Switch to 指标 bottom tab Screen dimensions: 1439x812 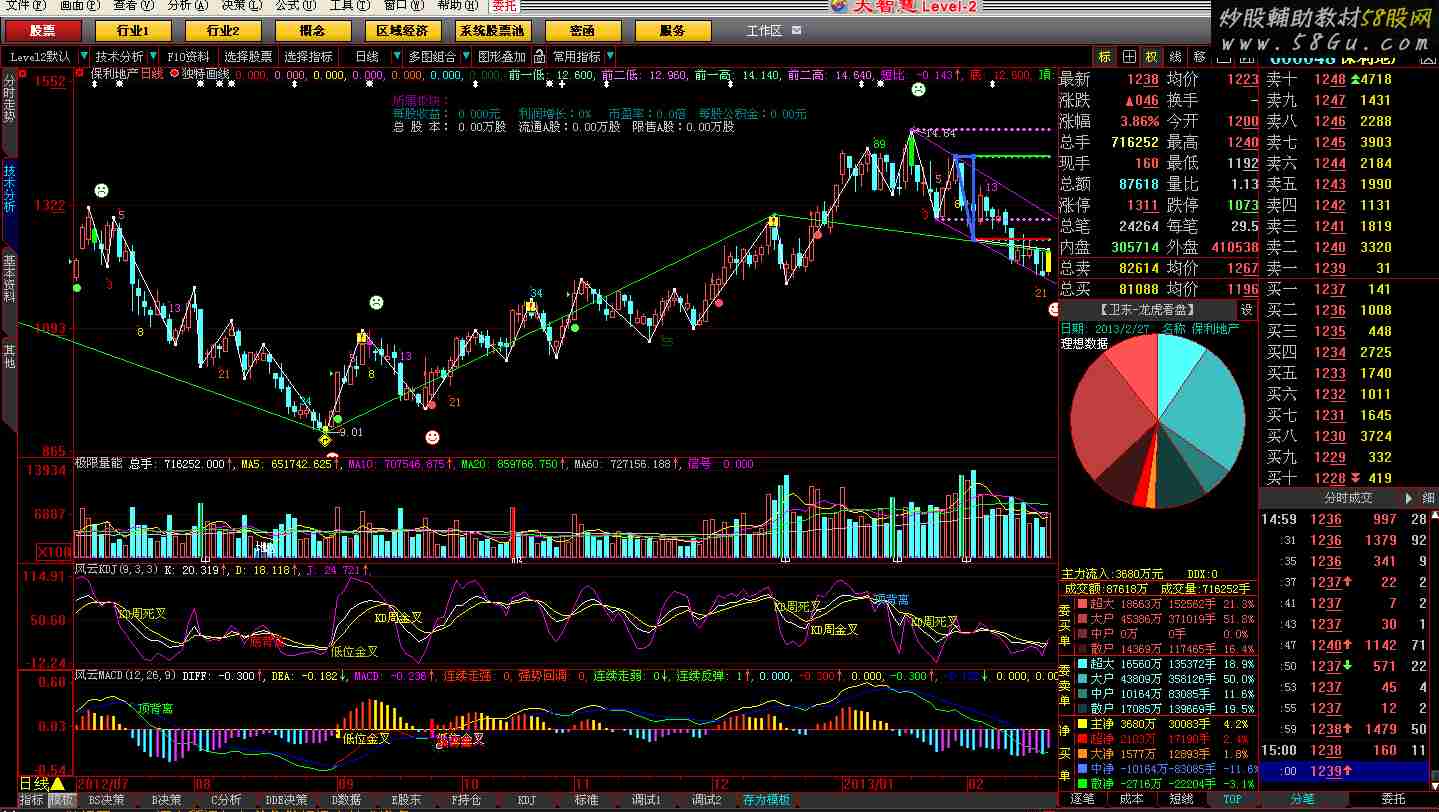(x=31, y=800)
